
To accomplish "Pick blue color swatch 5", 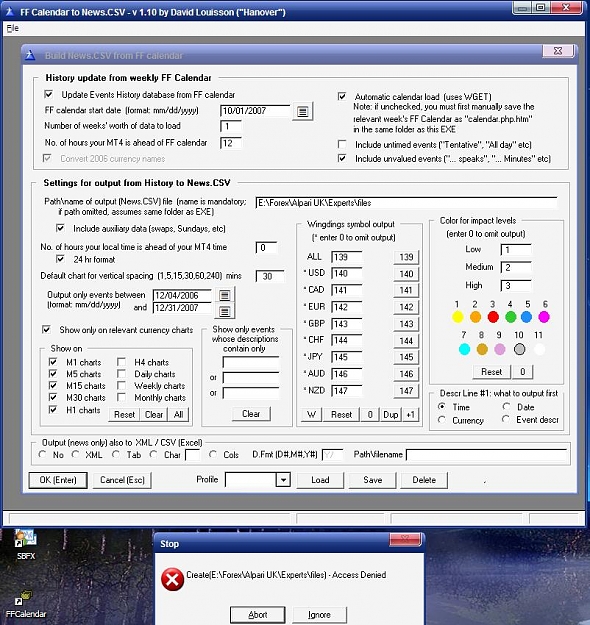I will [x=527, y=317].
